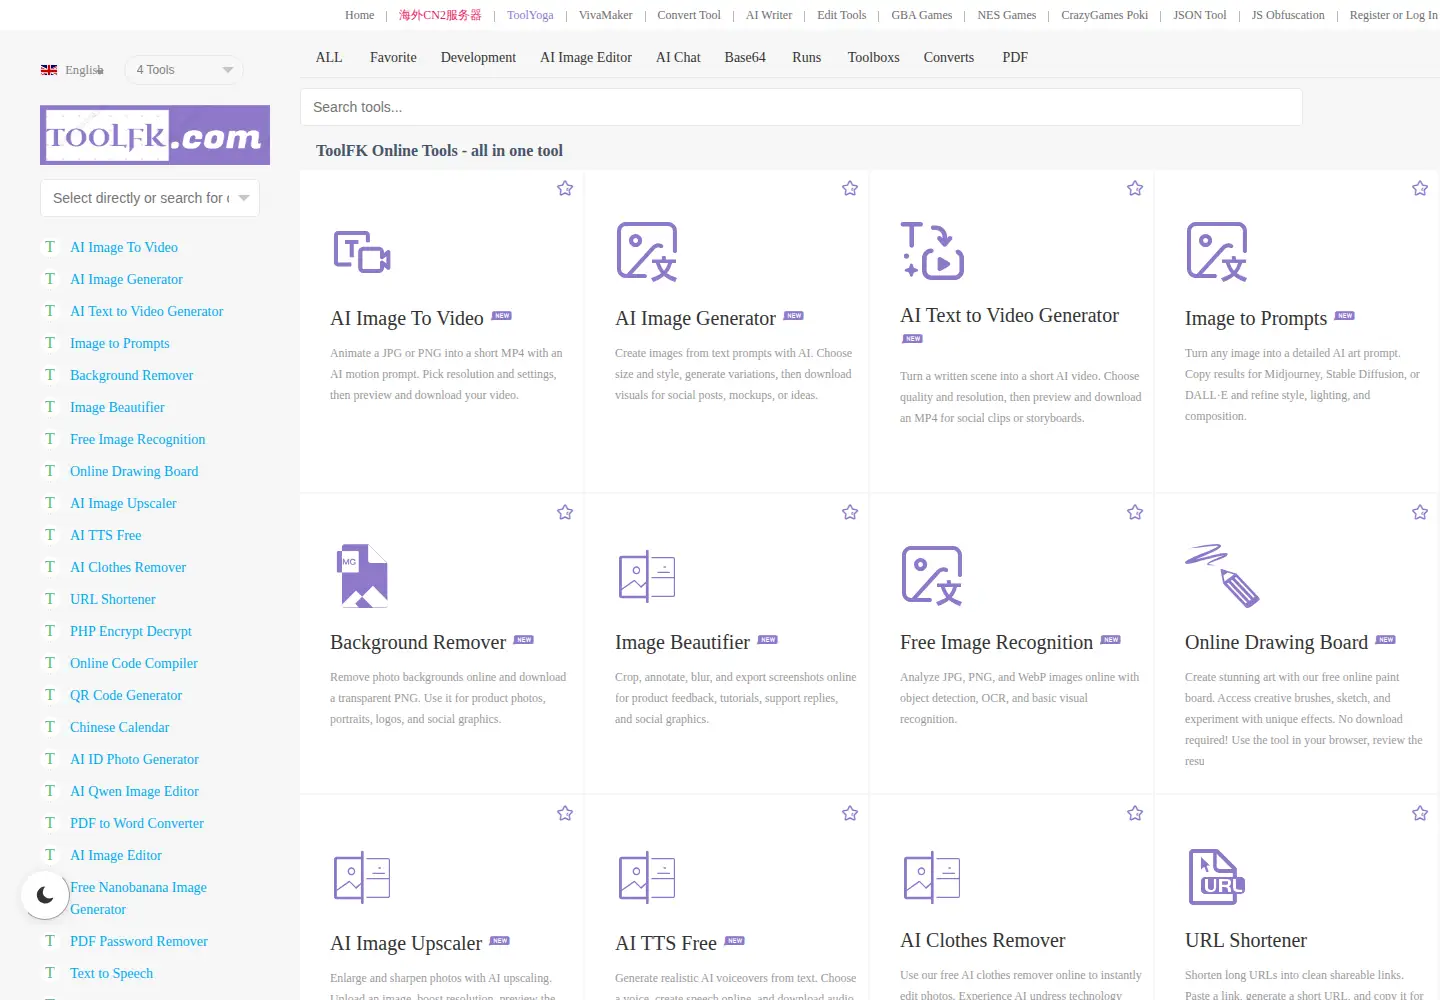This screenshot has height=1000, width=1440.
Task: Click the Image to Prompts card icon
Action: click(x=1217, y=252)
